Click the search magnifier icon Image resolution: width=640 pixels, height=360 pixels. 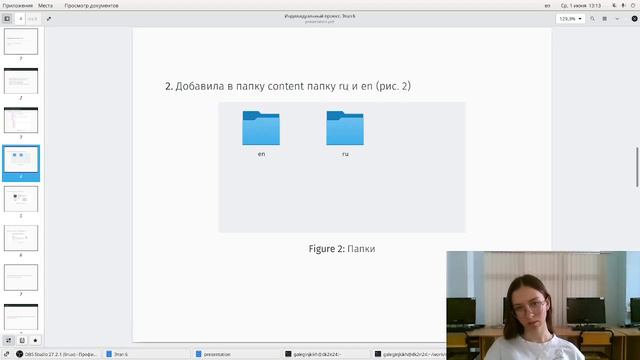592,19
